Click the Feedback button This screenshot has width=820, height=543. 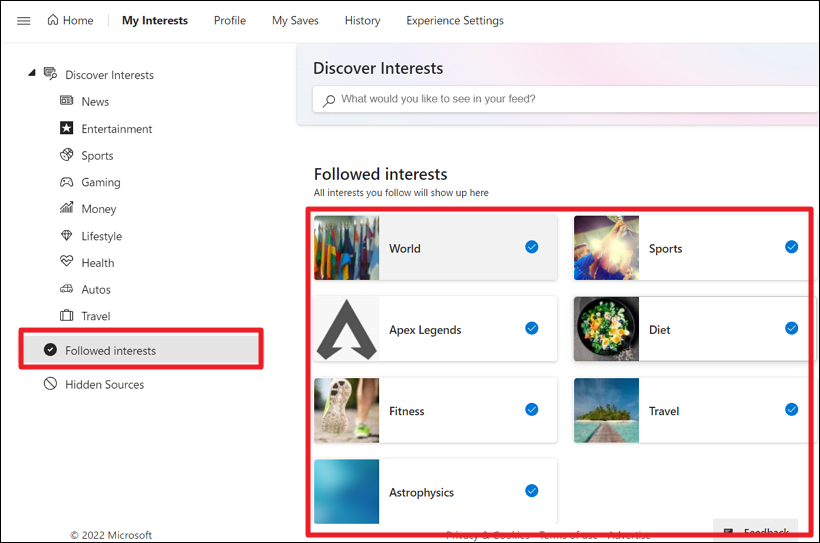[x=758, y=532]
